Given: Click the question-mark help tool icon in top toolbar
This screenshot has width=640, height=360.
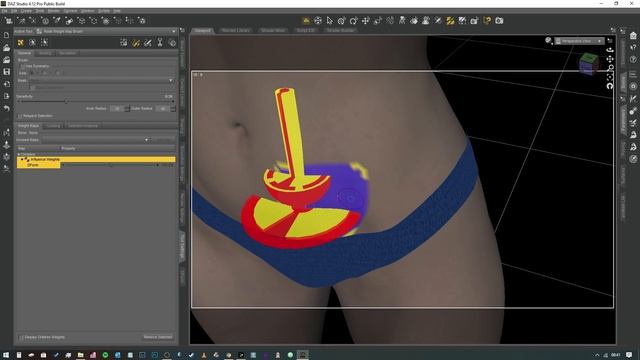Looking at the screenshot, I should (487, 20).
